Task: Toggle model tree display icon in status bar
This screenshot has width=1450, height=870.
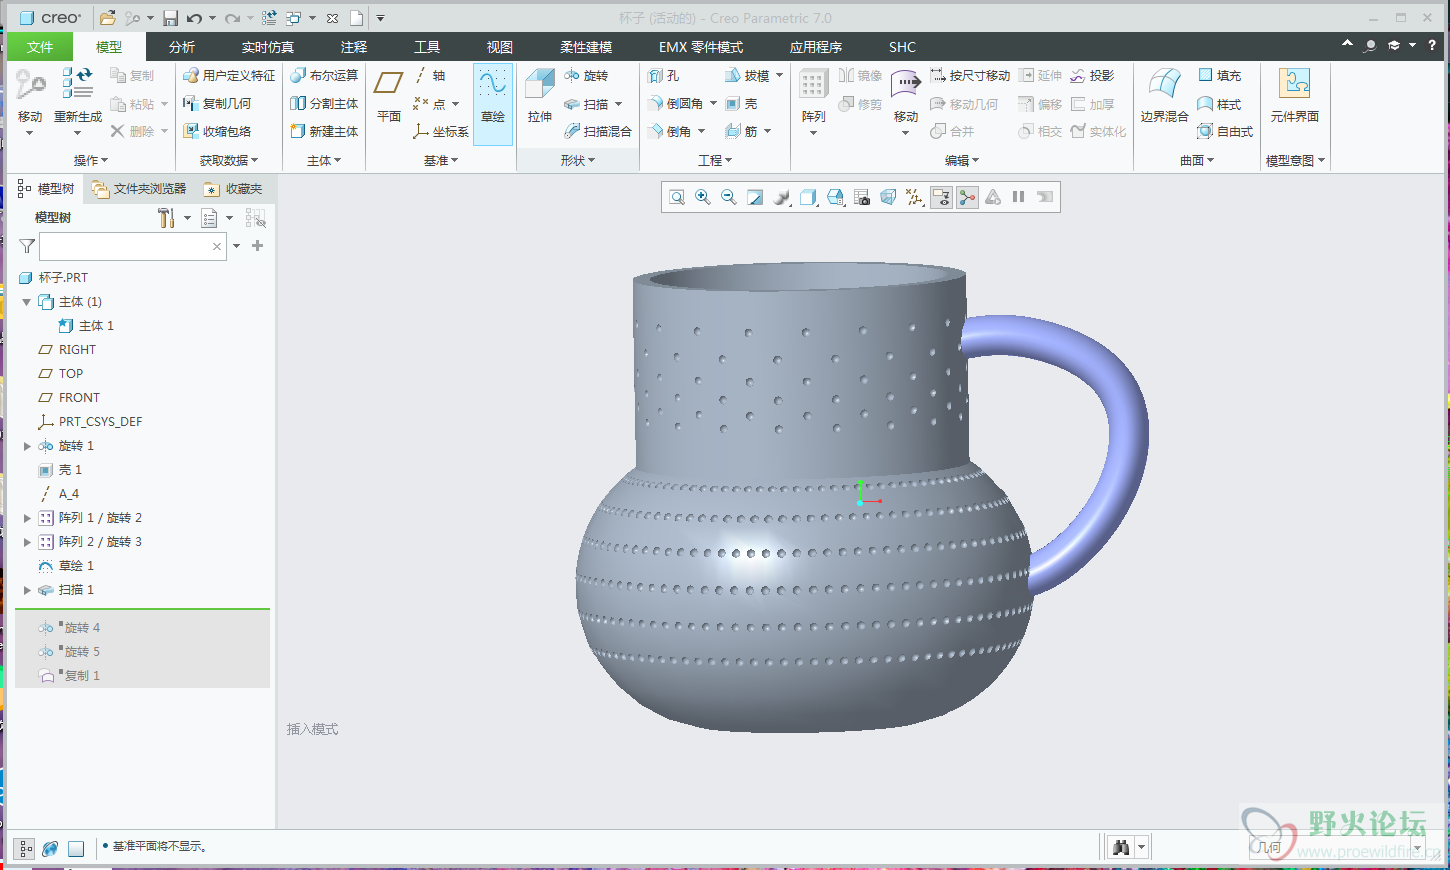Action: click(25, 848)
